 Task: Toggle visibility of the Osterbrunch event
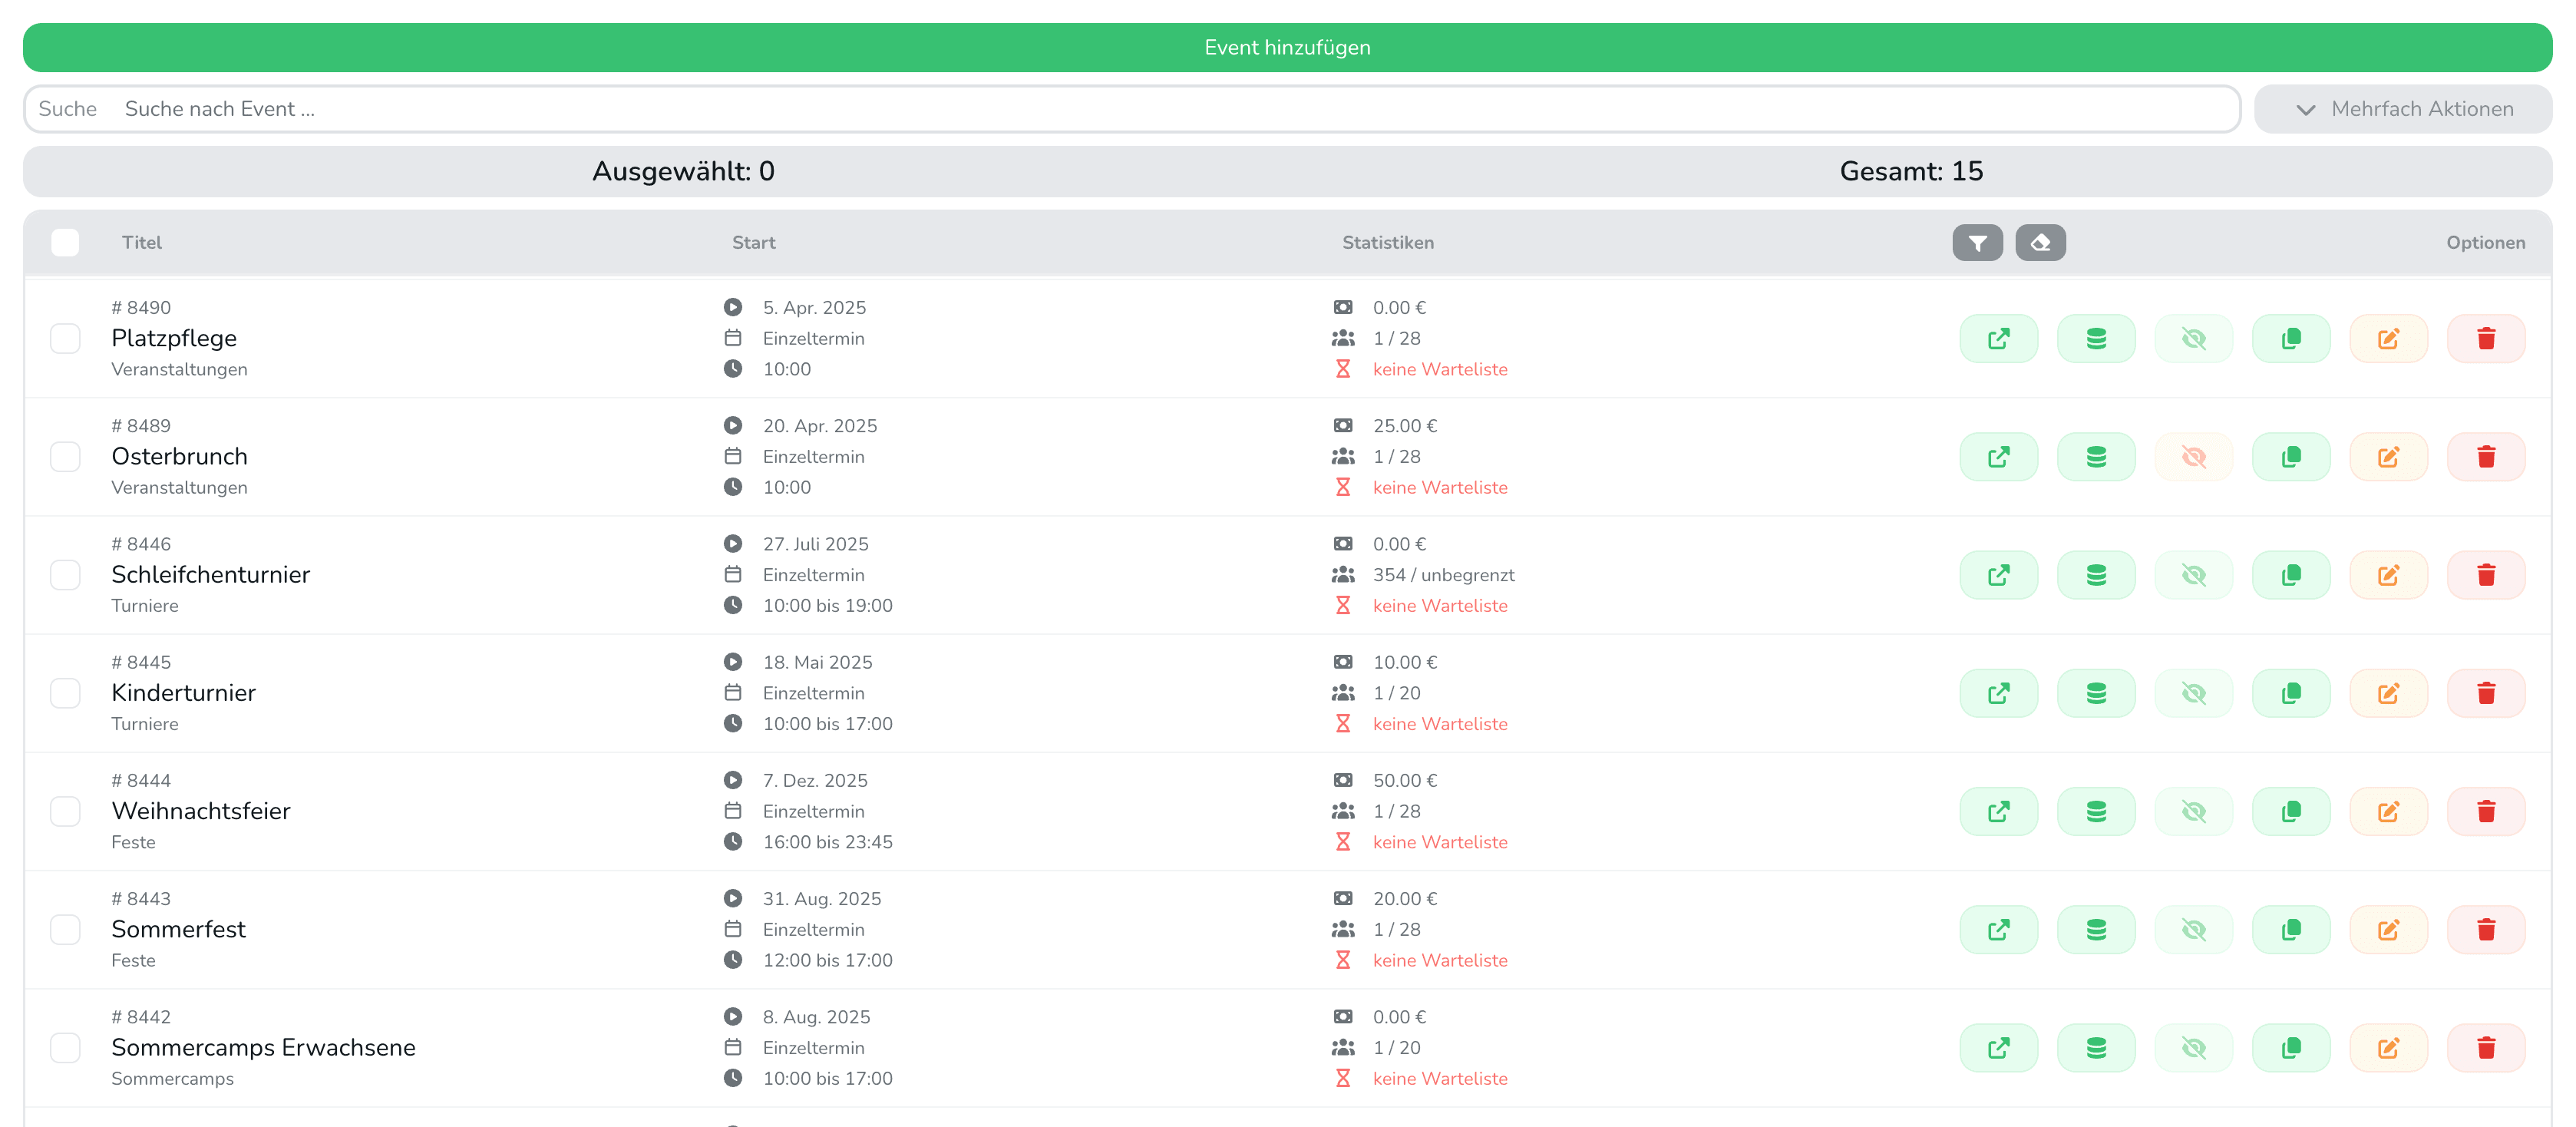pyautogui.click(x=2192, y=457)
